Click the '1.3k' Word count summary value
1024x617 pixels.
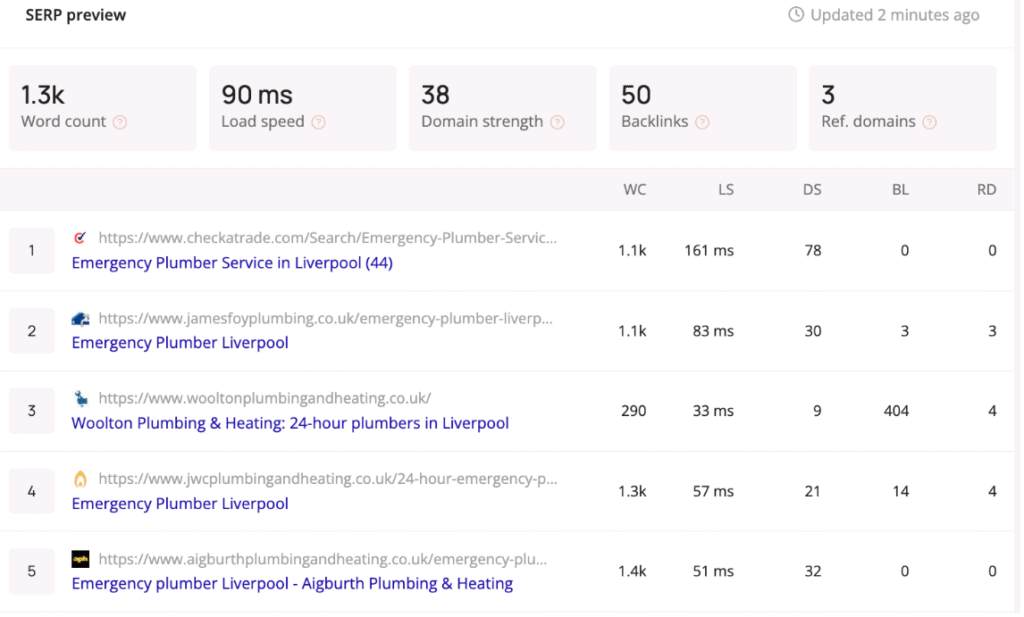point(42,95)
